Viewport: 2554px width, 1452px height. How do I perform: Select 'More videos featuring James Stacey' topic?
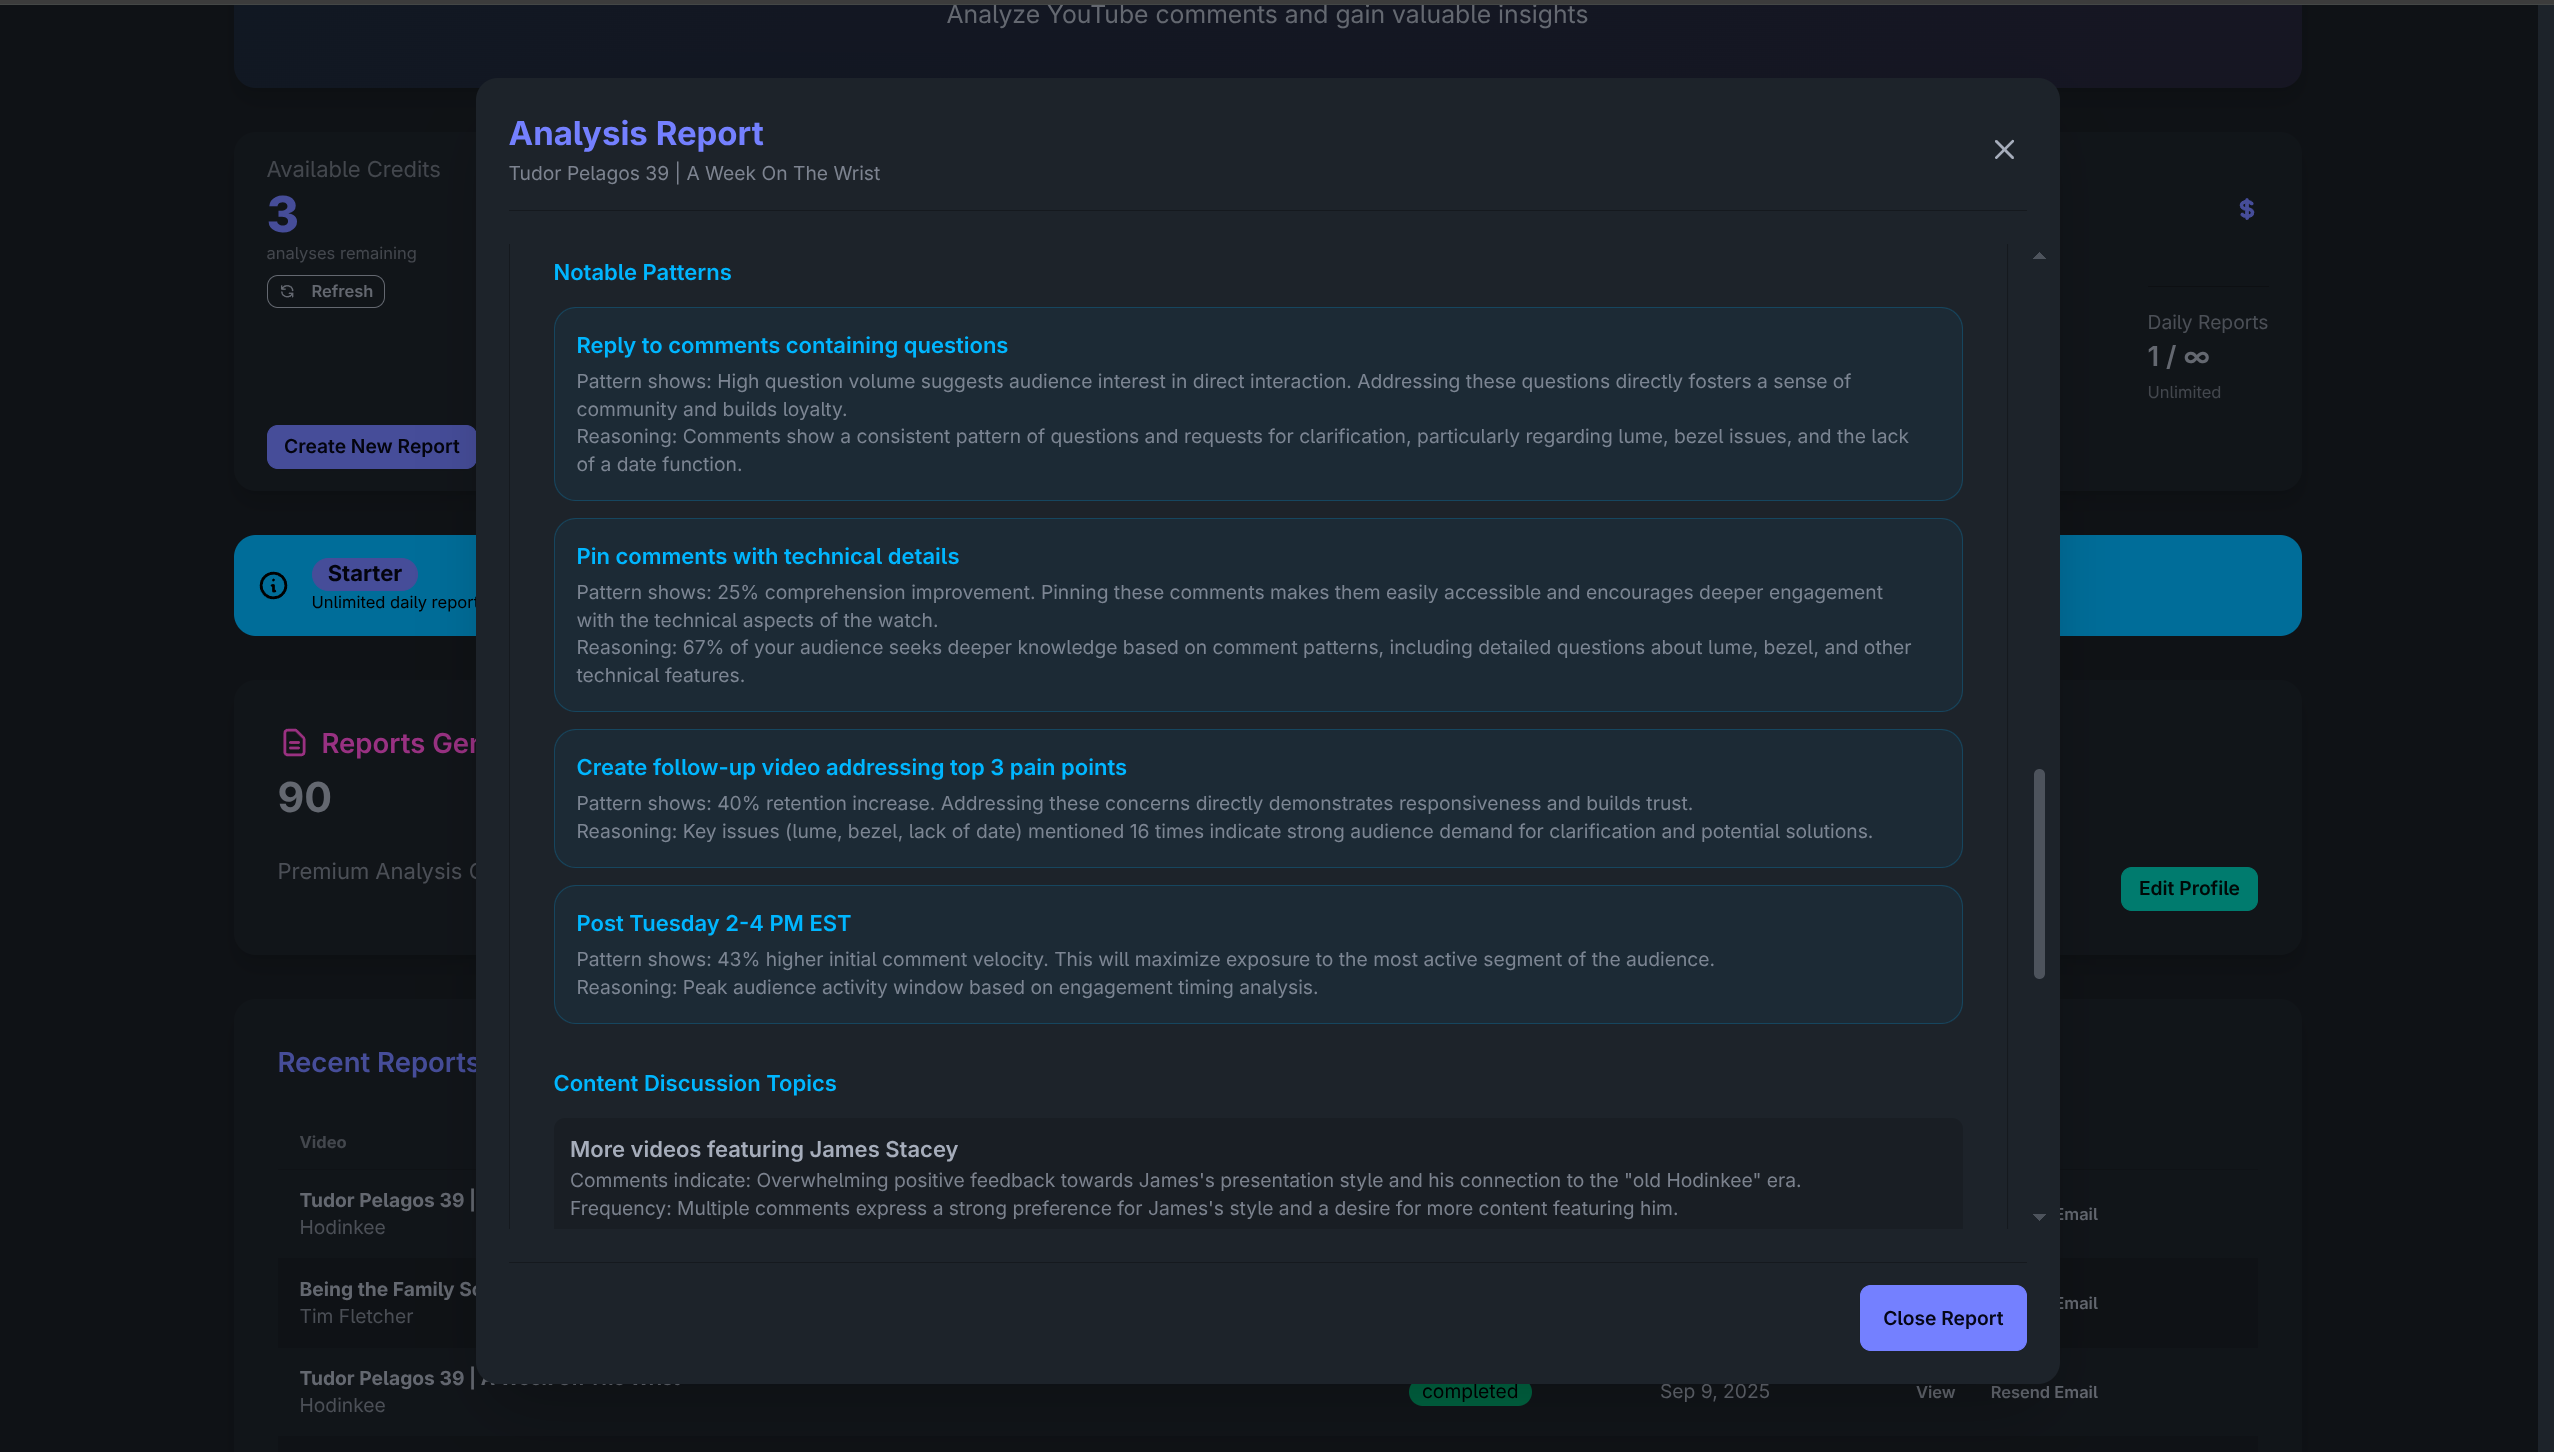[763, 1149]
